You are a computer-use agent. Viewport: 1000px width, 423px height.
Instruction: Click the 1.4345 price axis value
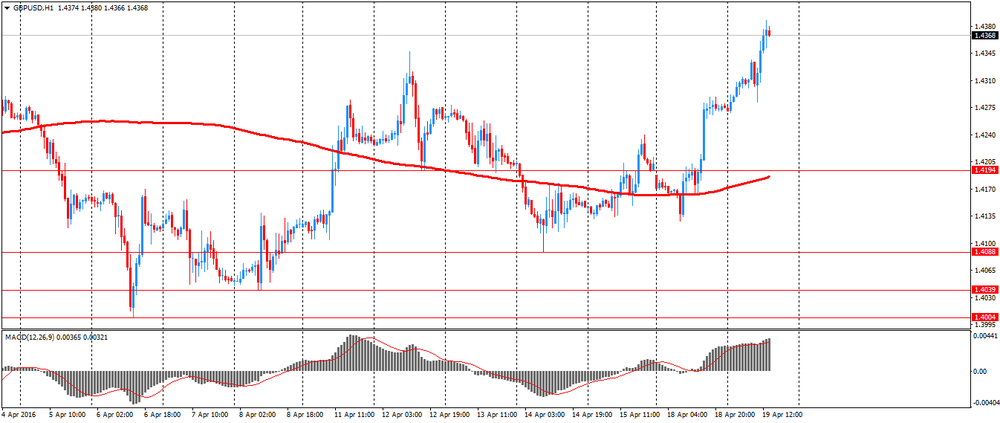coord(983,54)
